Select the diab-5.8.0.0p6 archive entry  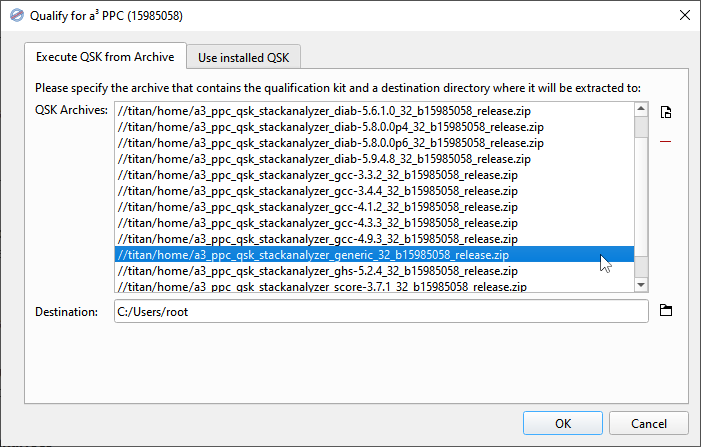pyautogui.click(x=374, y=143)
